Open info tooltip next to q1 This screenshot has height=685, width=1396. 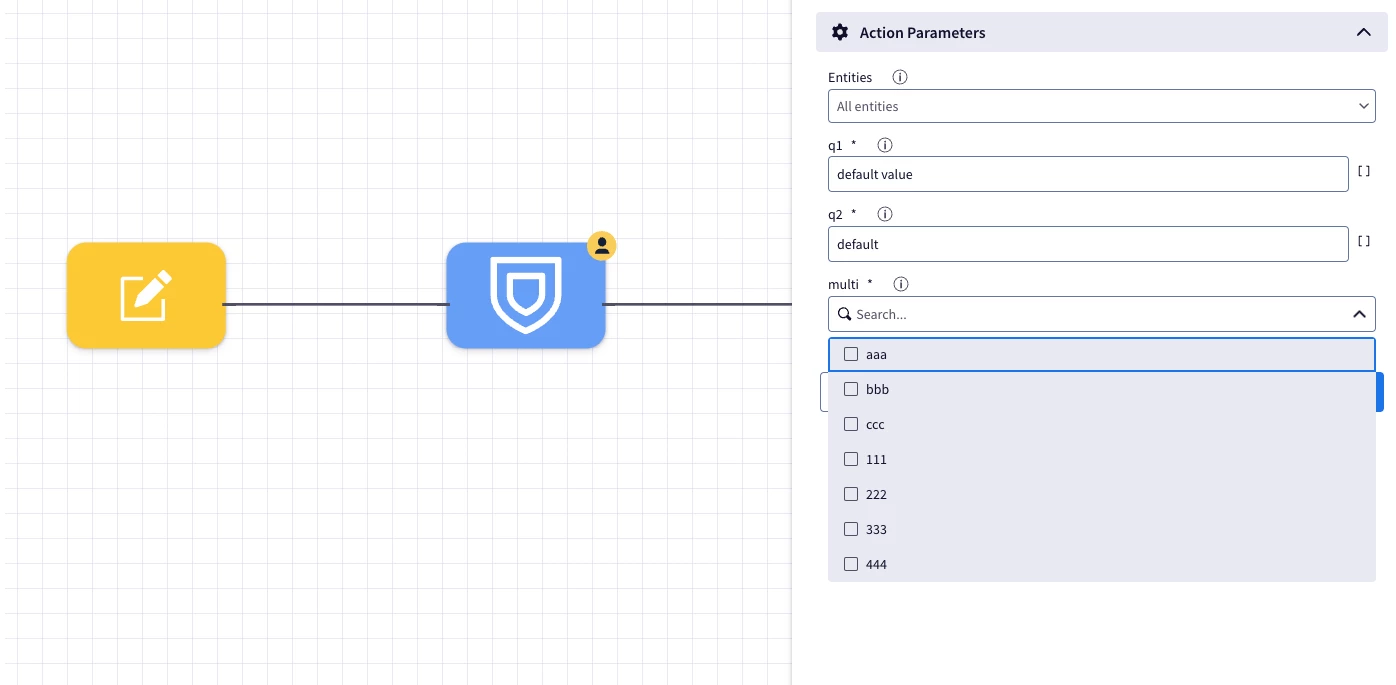(884, 145)
